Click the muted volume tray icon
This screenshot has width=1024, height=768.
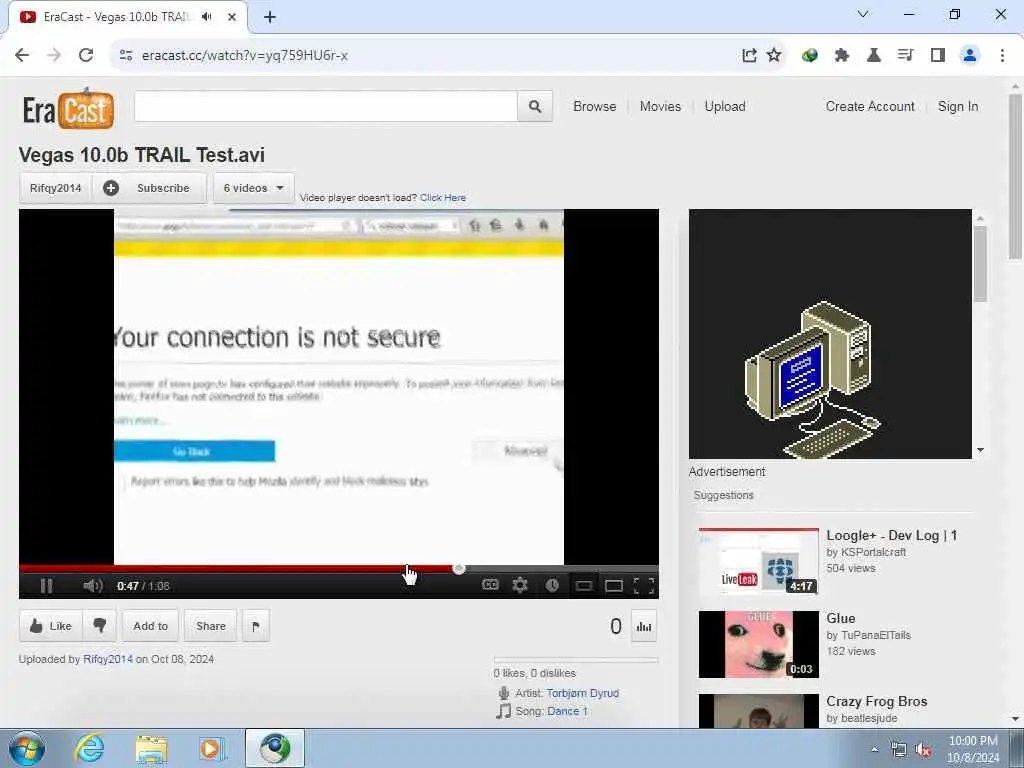pos(923,750)
